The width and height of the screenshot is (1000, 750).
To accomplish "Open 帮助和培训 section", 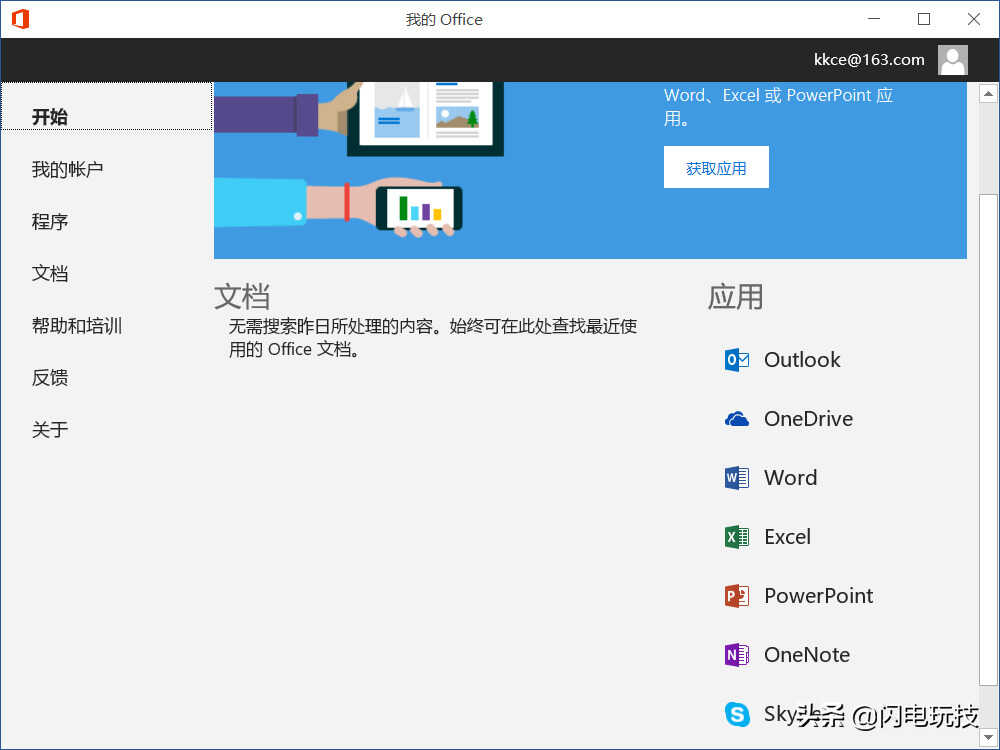I will point(77,326).
